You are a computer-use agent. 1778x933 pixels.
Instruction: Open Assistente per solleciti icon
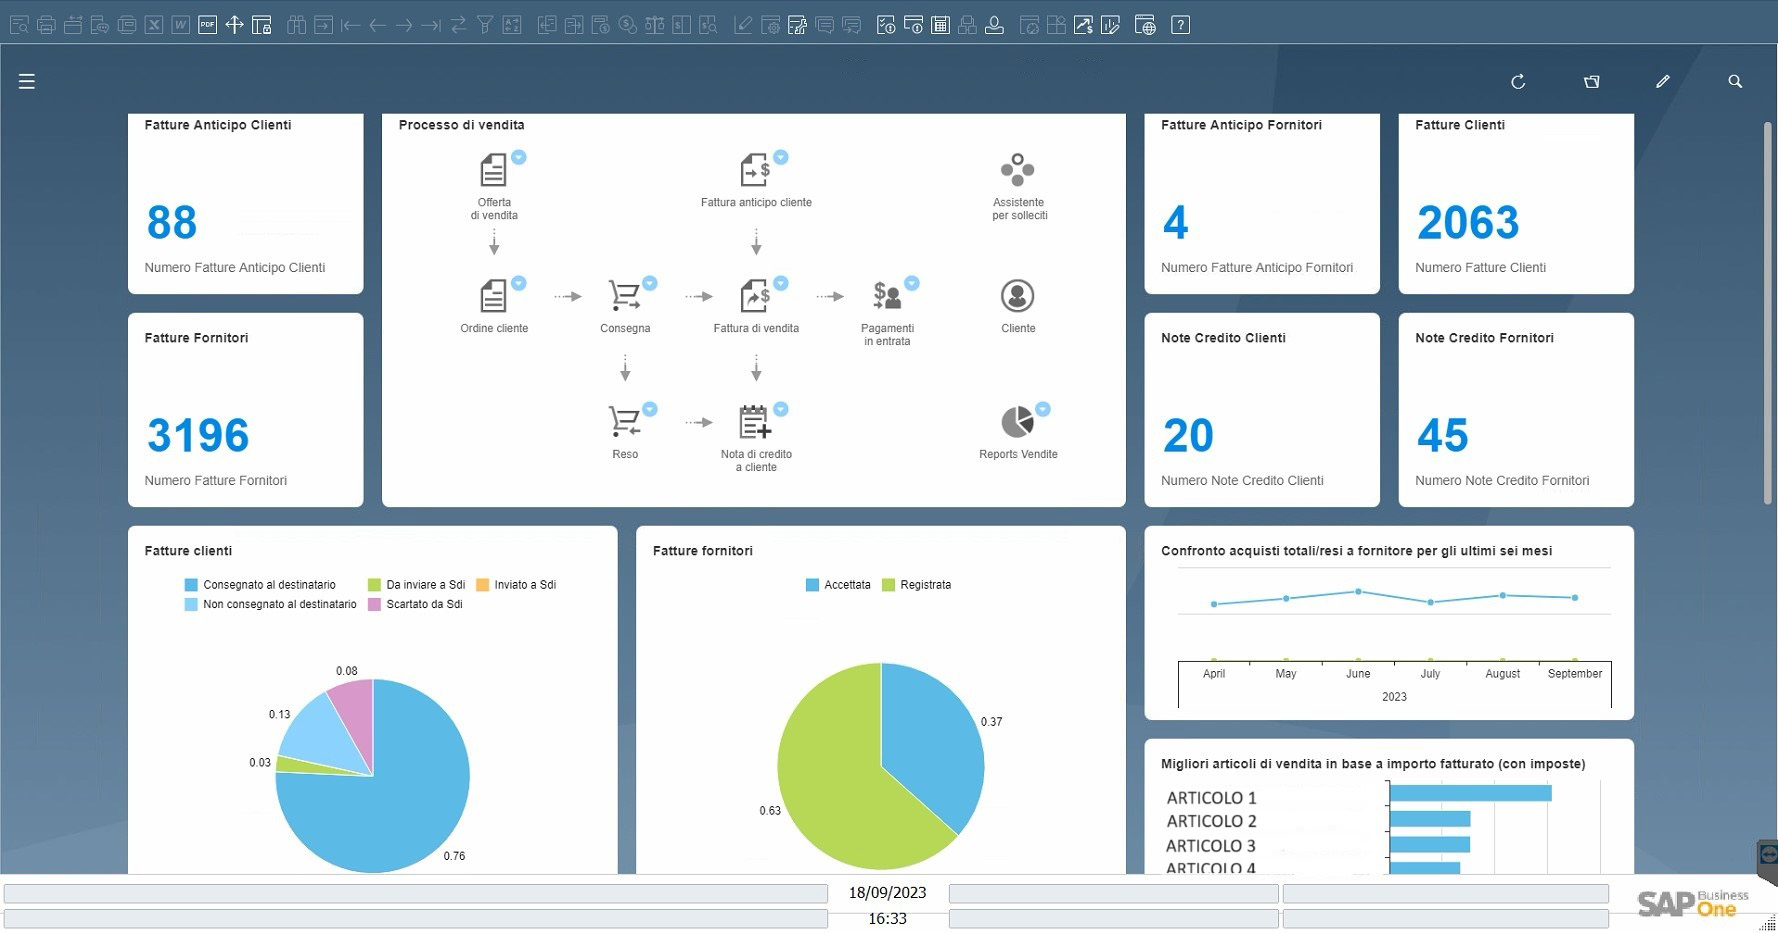(1017, 170)
